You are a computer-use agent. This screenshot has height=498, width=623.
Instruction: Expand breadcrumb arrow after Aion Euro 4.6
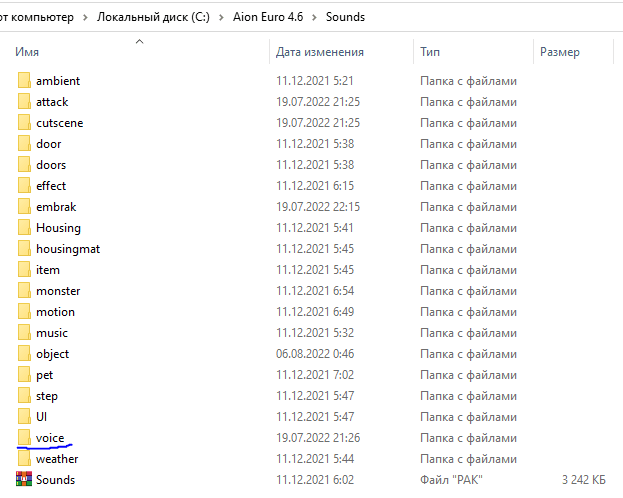pos(315,18)
